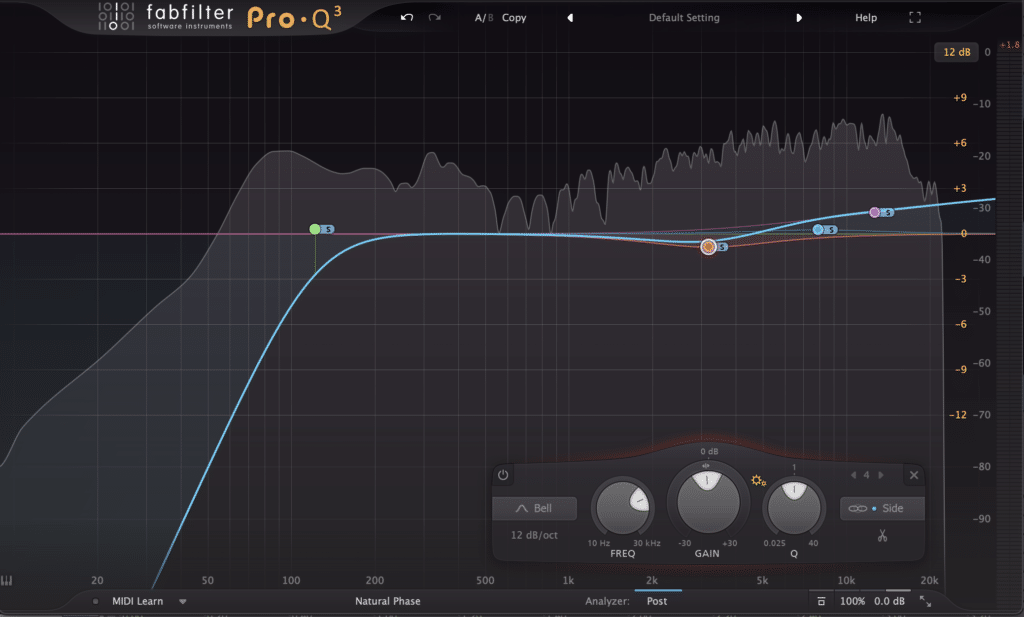This screenshot has height=617, width=1024.
Task: Close the band controls panel
Action: [x=913, y=475]
